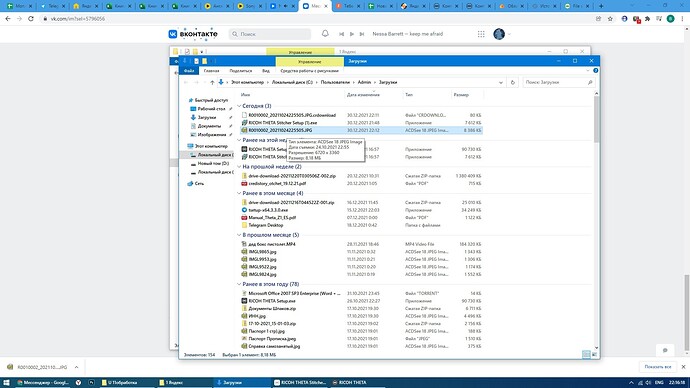Viewport: 690px width, 388px height.
Task: Click the search magnifier in Загрузки search
Action: (x=590, y=82)
